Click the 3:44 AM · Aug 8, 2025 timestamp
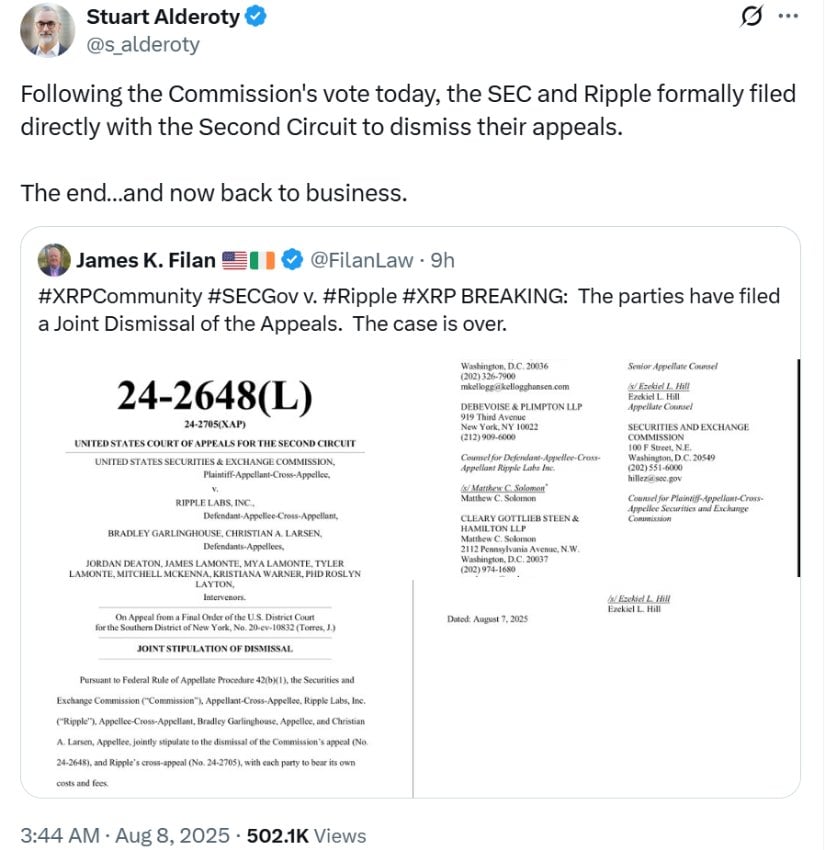 pos(125,835)
